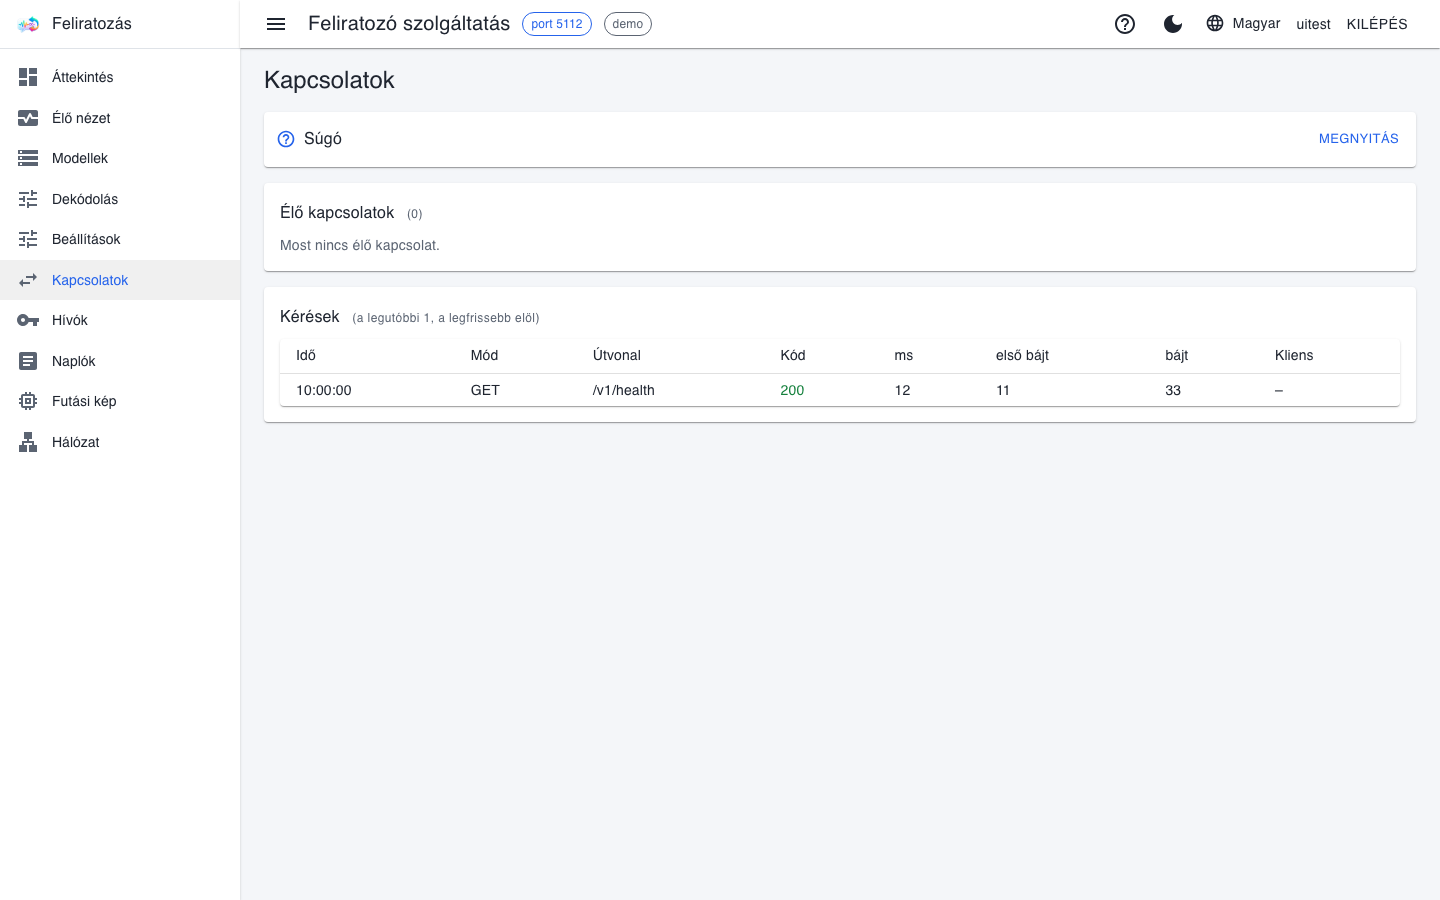Open help via the top bar question mark icon

1125,24
